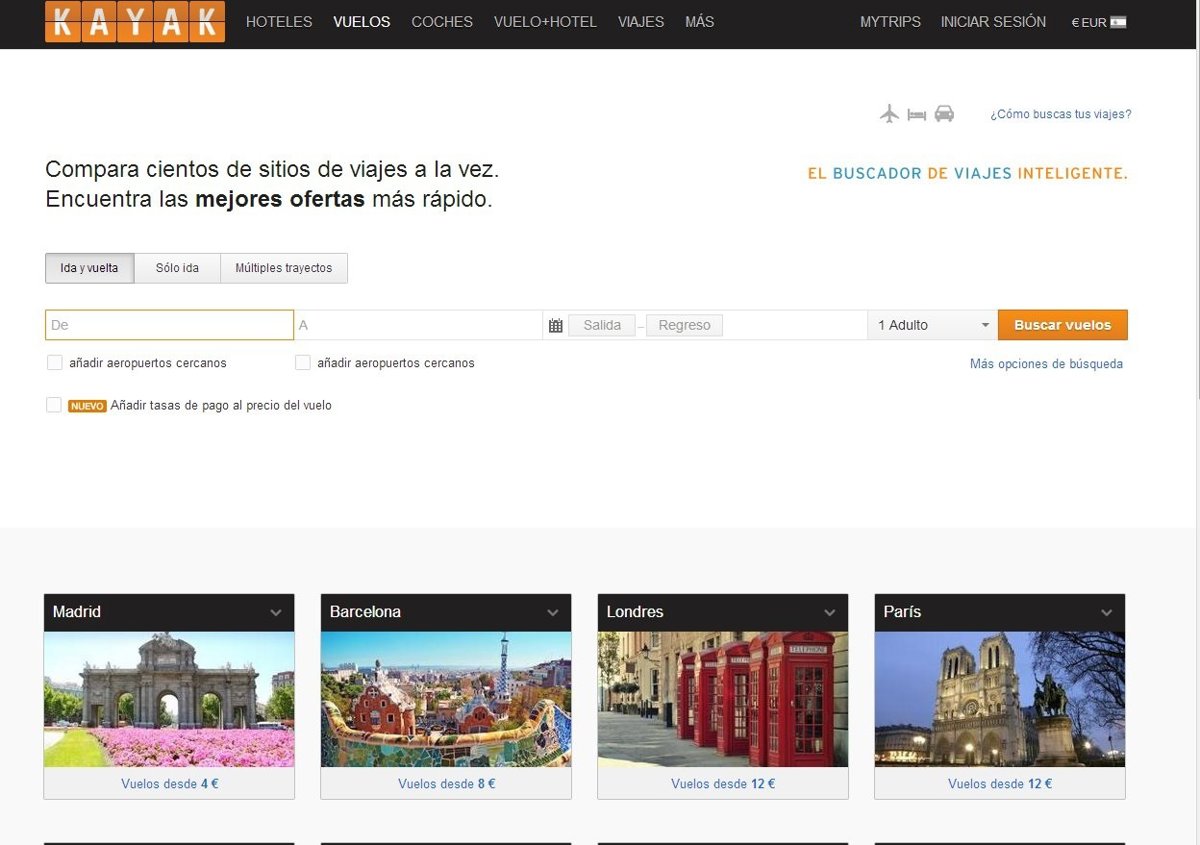Image resolution: width=1200 pixels, height=845 pixels.
Task: Open the HOTELES menu item
Action: coord(279,22)
